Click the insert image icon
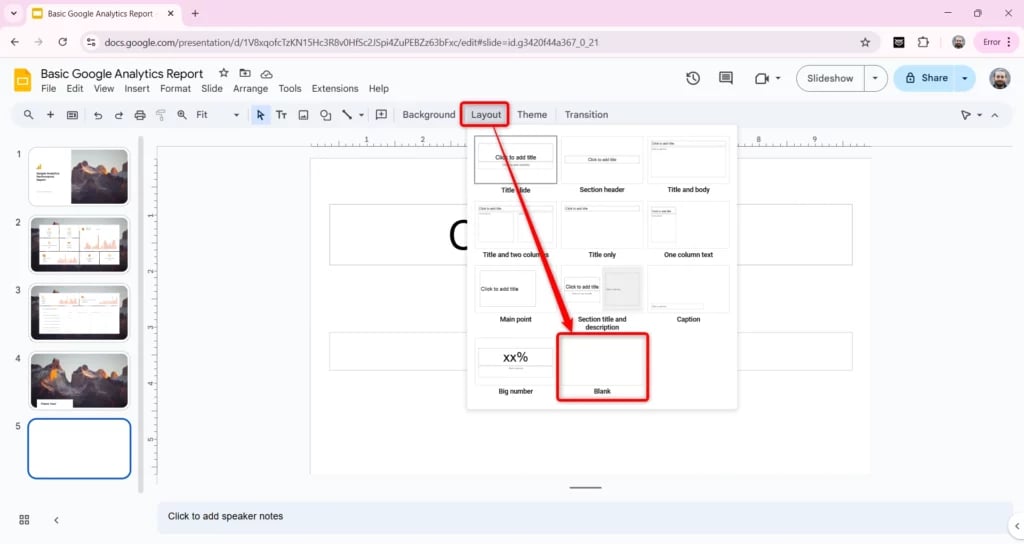 click(303, 115)
